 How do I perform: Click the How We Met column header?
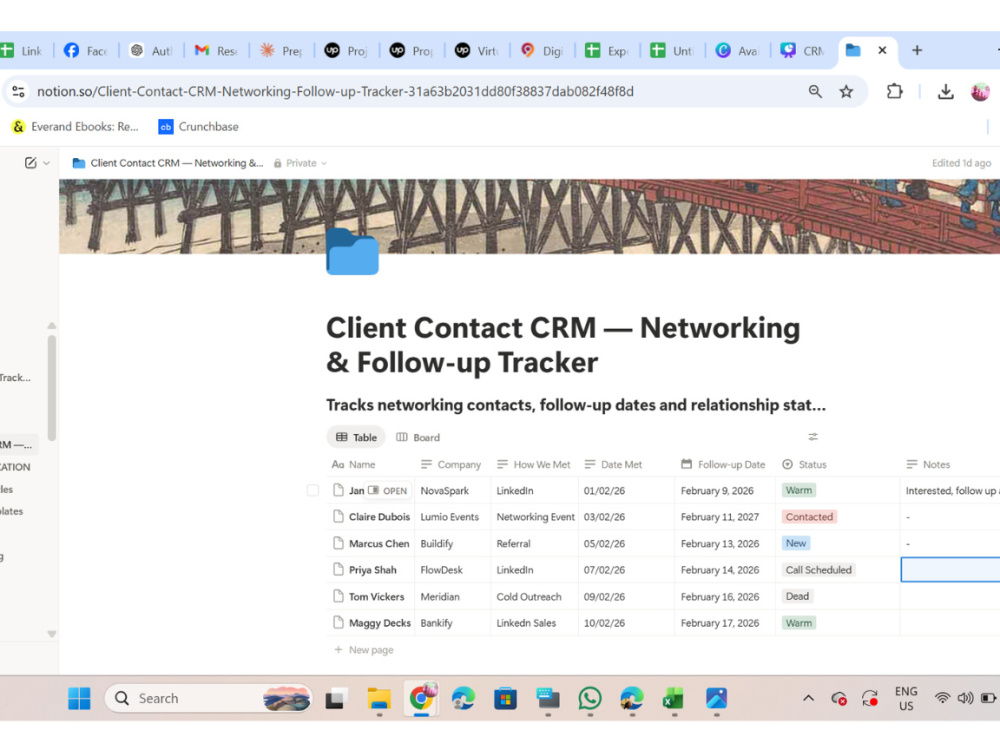[x=534, y=464]
